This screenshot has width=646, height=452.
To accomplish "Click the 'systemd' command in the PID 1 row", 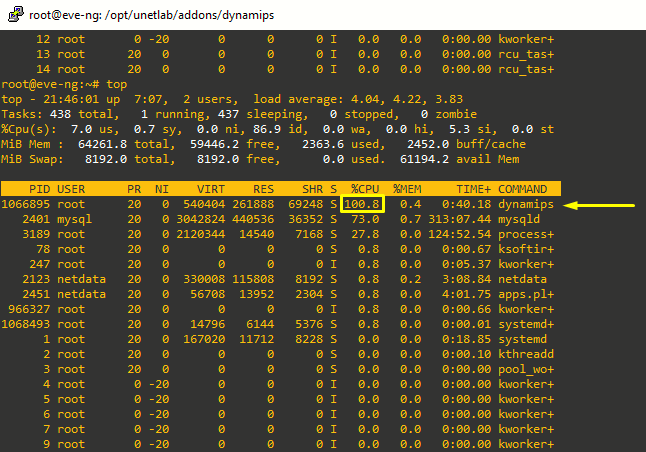I will point(522,339).
